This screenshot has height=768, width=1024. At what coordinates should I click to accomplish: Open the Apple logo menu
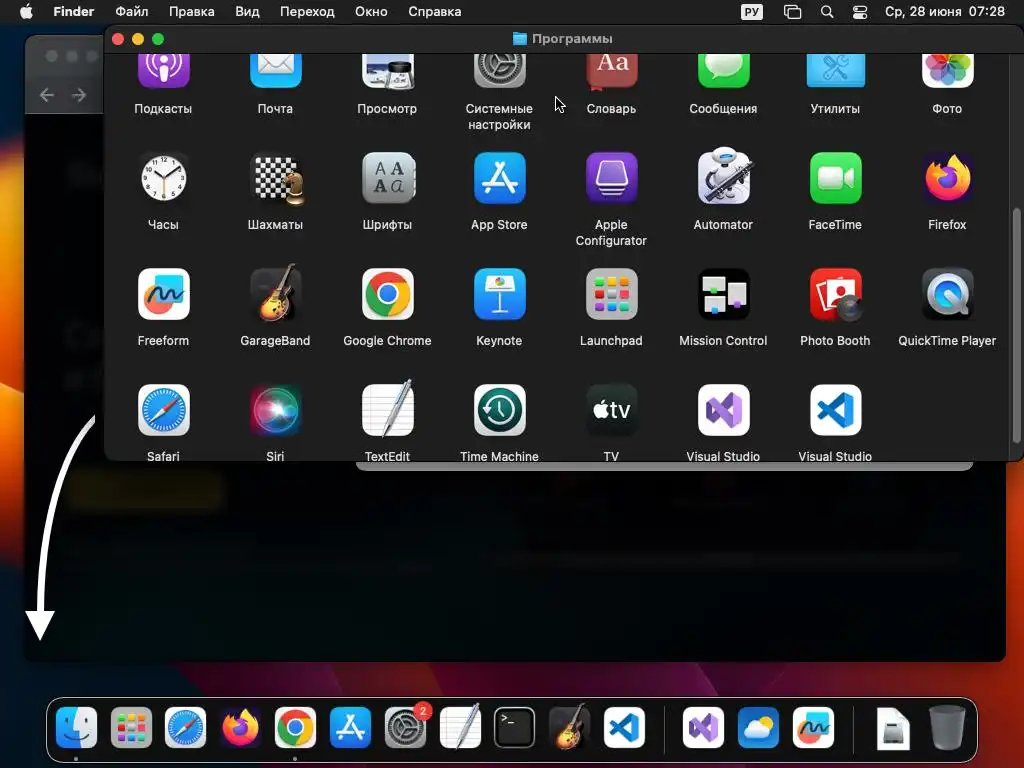[26, 12]
